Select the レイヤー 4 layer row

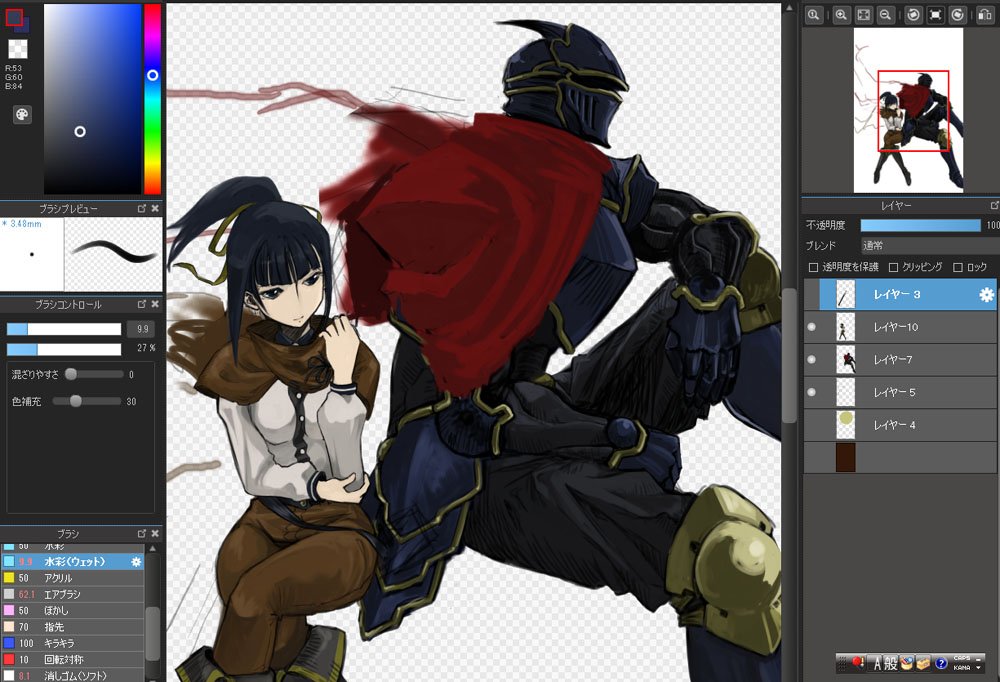tap(900, 425)
